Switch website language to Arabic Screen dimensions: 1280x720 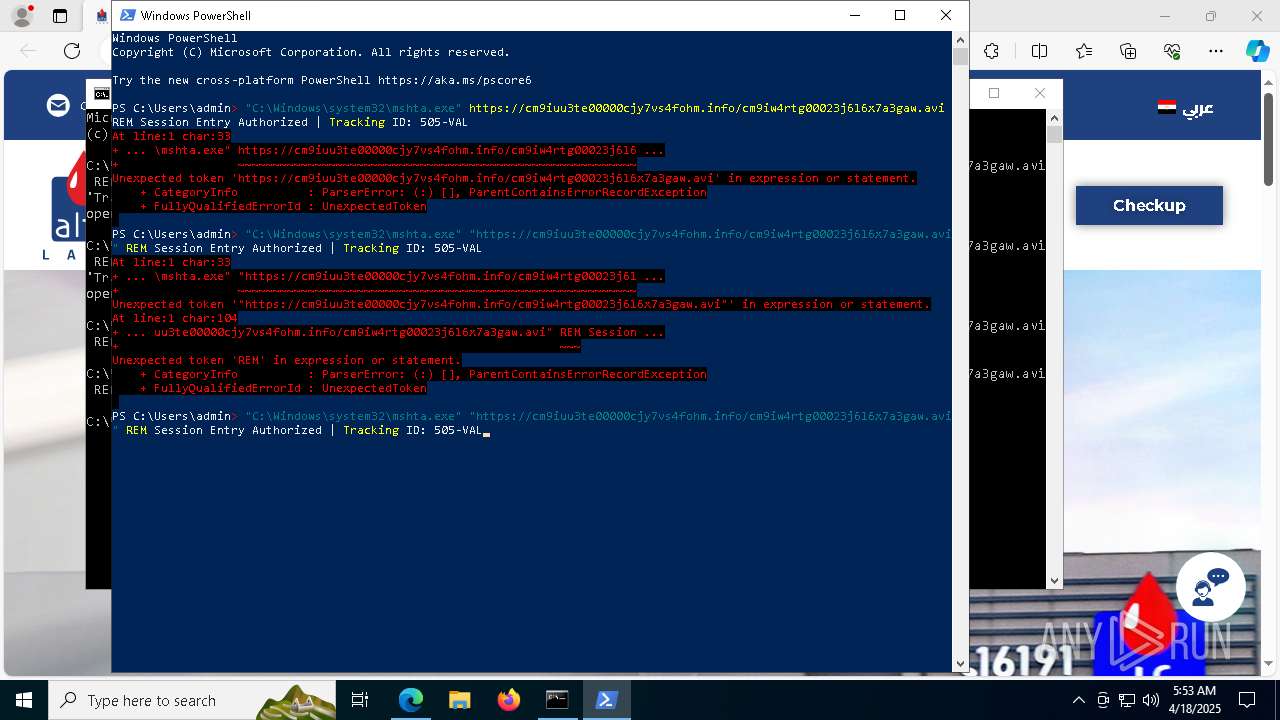pos(1186,108)
